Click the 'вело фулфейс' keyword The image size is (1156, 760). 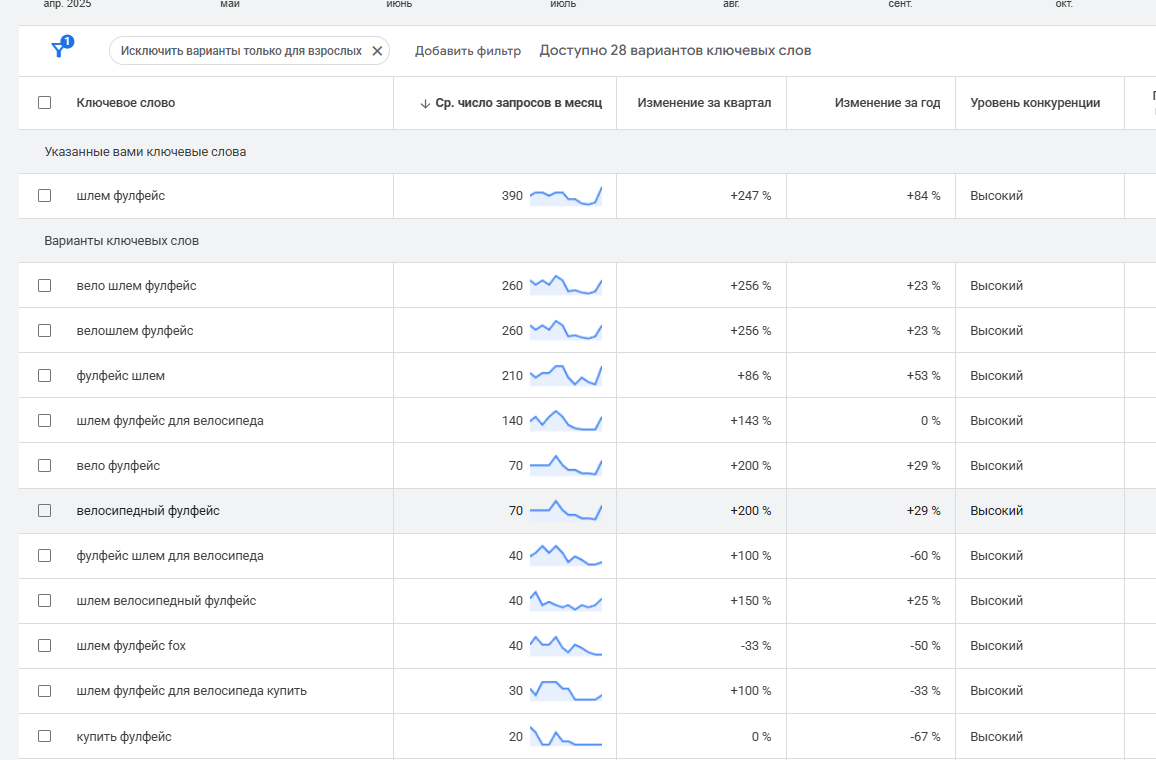click(118, 466)
